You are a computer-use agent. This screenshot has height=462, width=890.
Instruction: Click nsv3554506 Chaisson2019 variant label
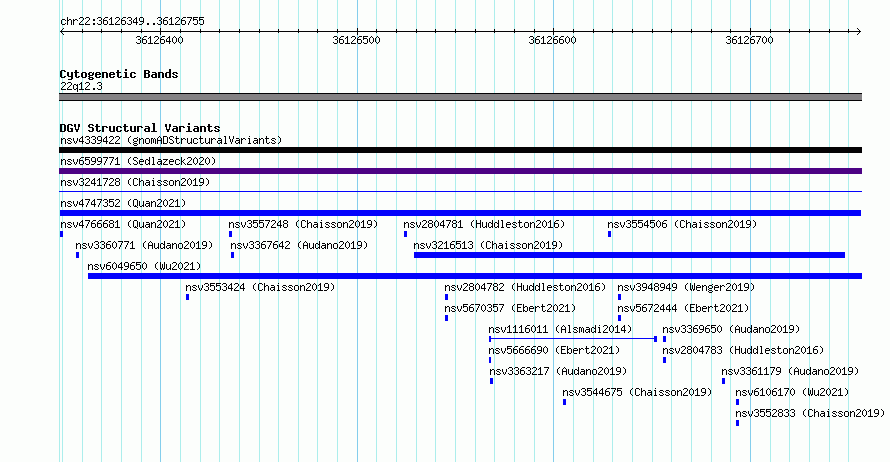click(x=682, y=224)
